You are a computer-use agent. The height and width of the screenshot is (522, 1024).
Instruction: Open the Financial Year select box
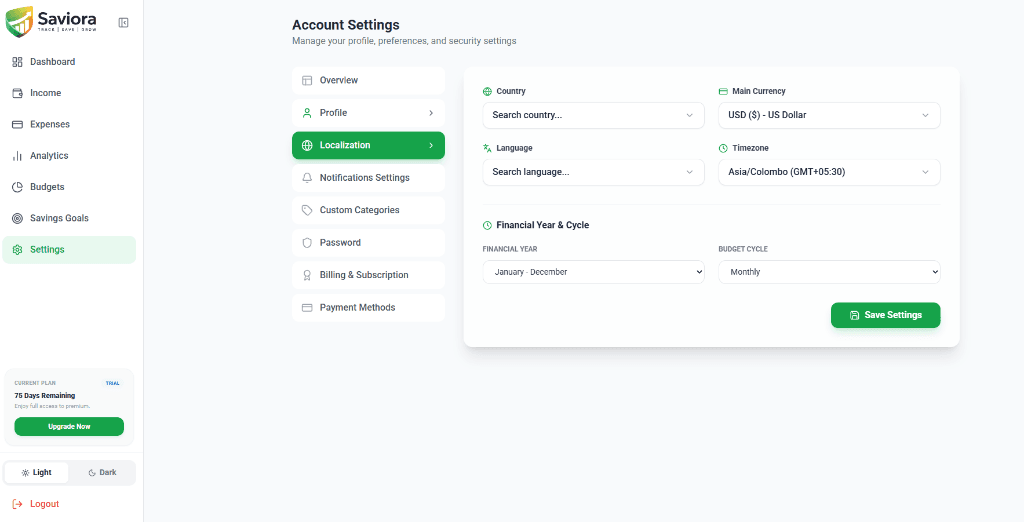click(x=594, y=272)
